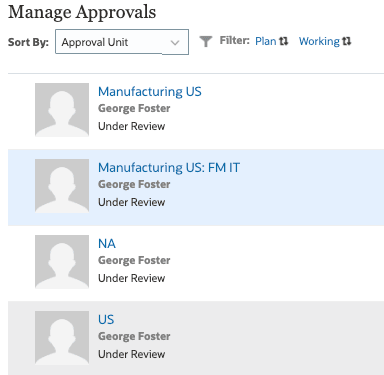
Task: Open the Working version filter link
Action: click(319, 41)
